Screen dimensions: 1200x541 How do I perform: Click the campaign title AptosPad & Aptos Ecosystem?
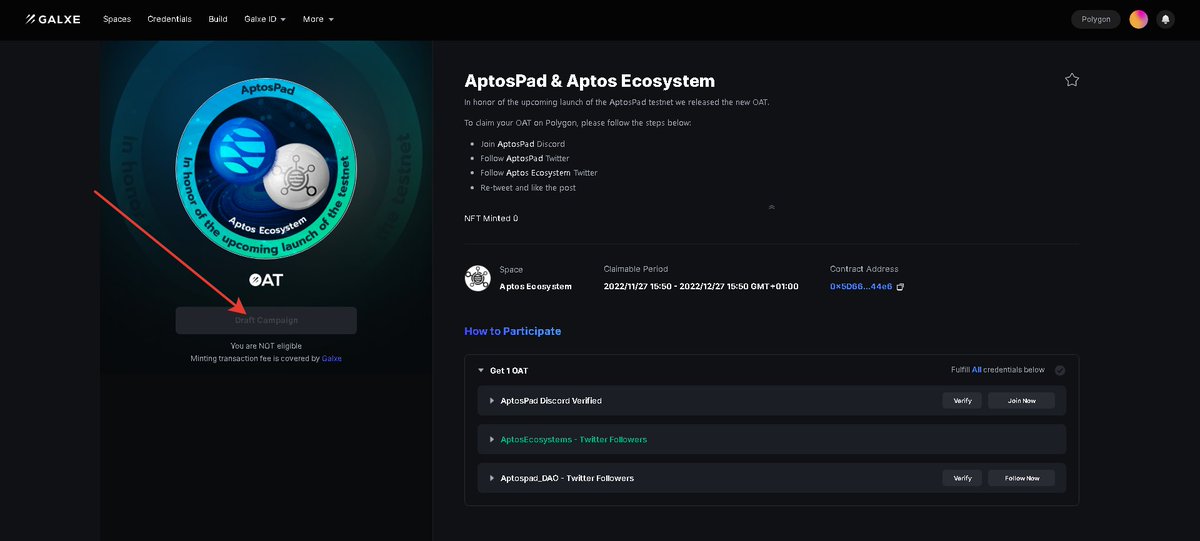click(590, 81)
